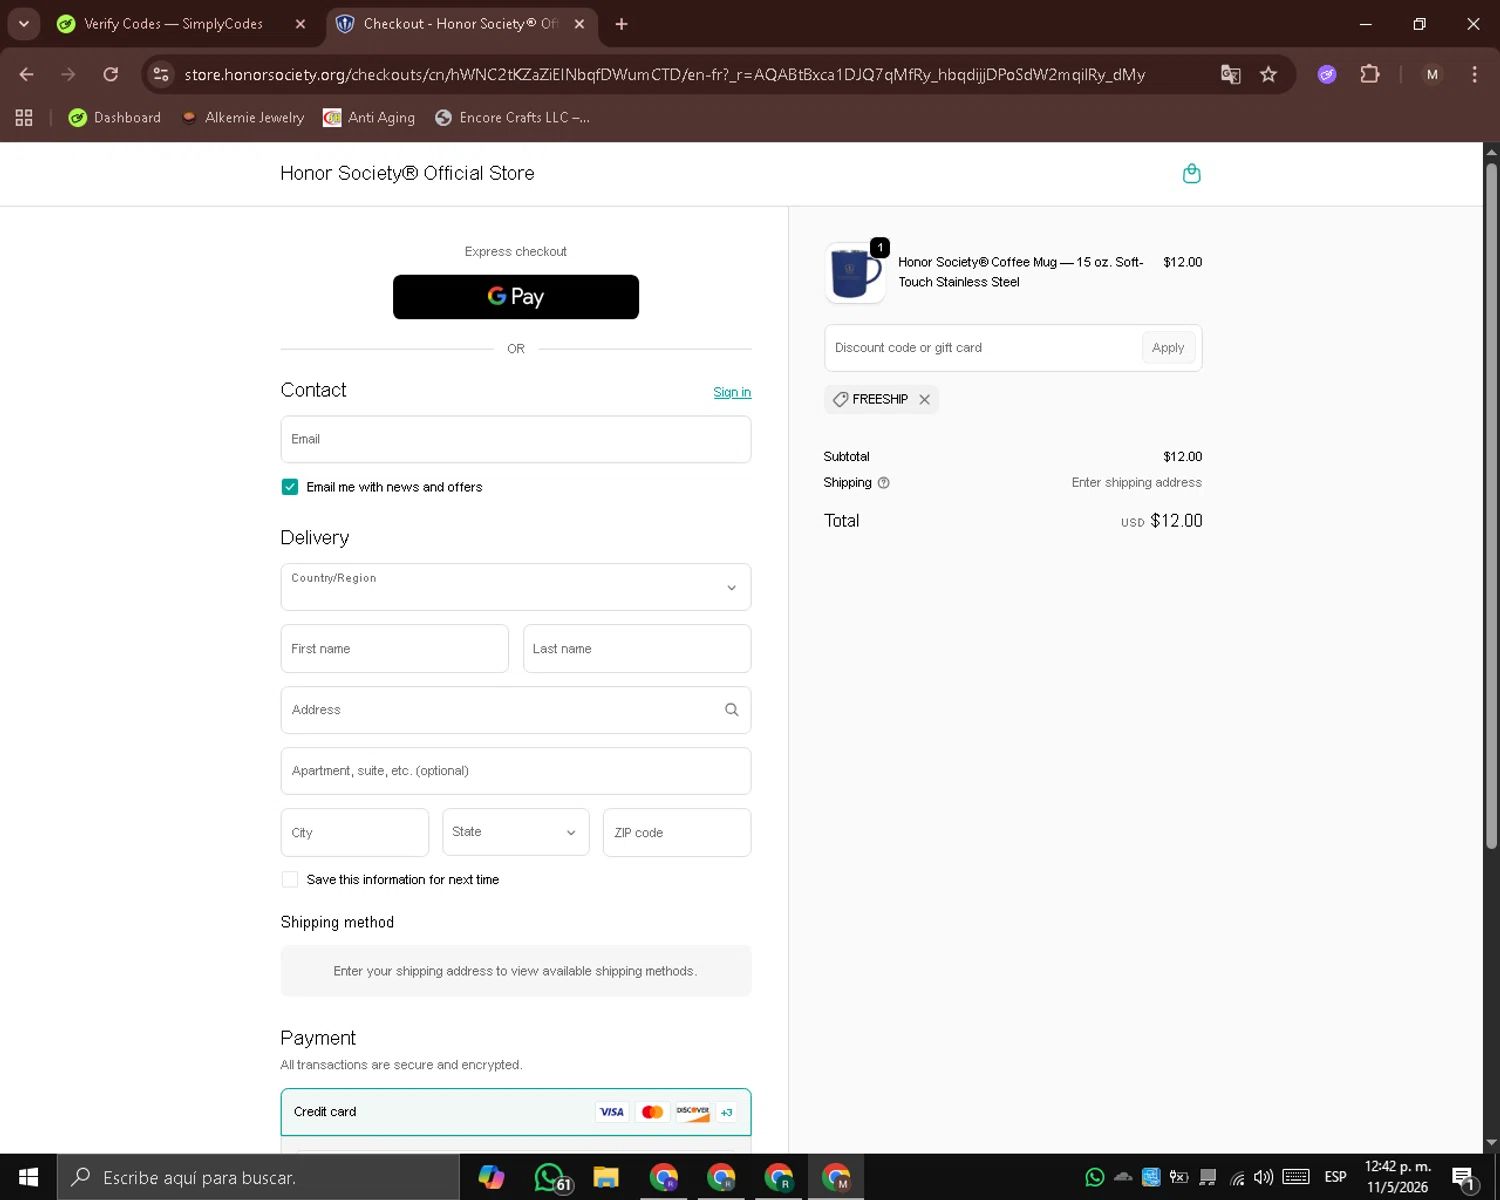1500x1200 pixels.
Task: Open the coffee mug product thumbnail
Action: (x=855, y=272)
